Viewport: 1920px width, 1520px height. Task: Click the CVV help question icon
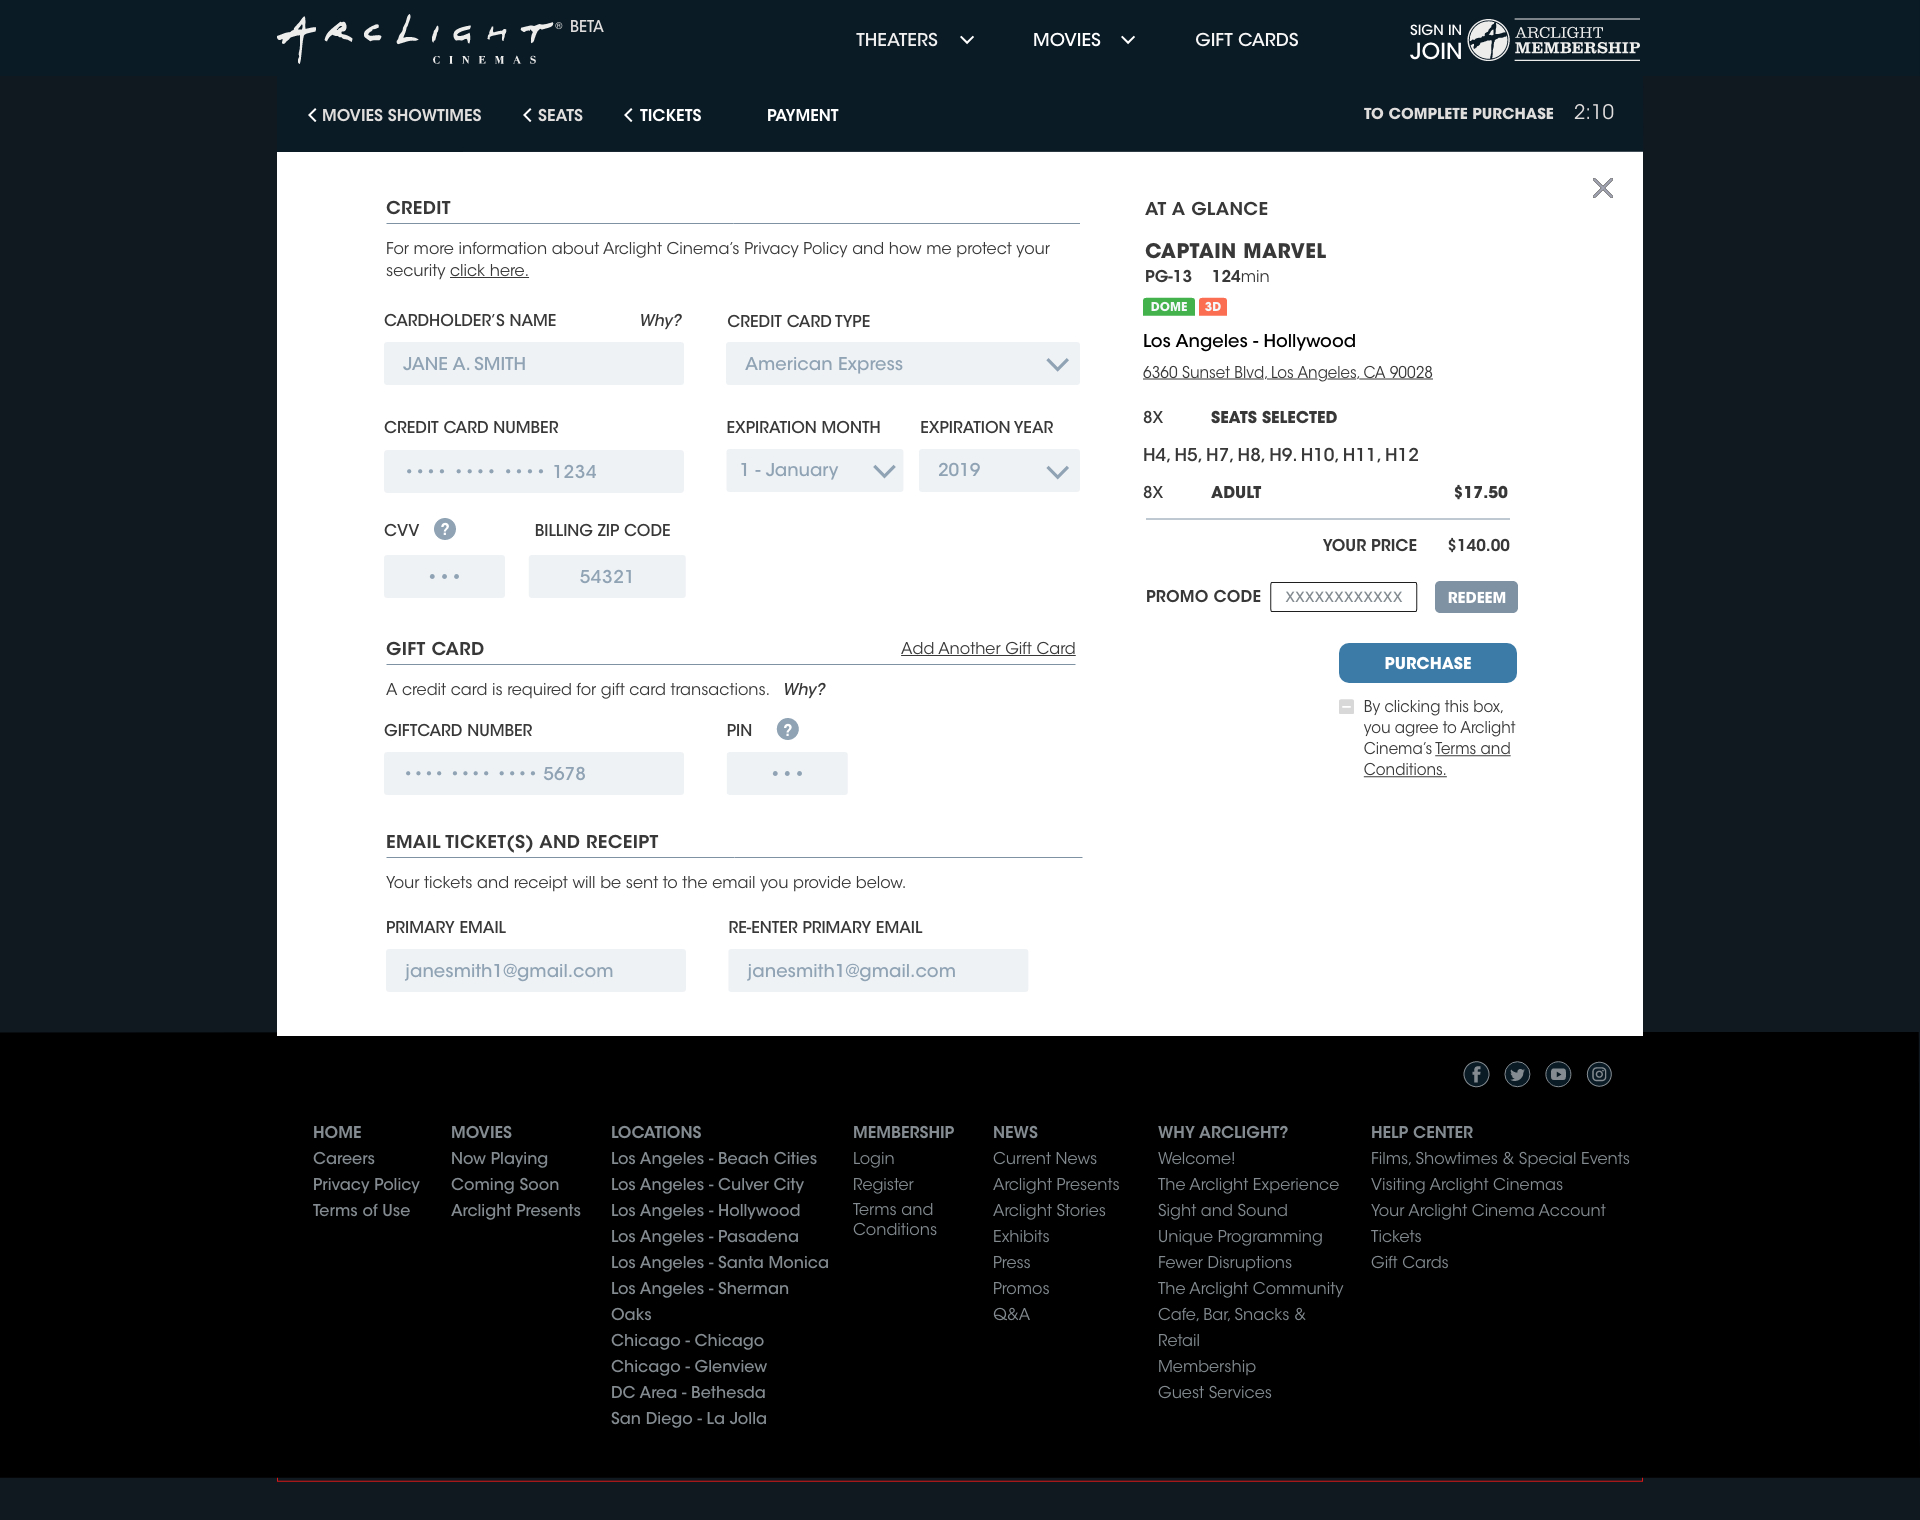pyautogui.click(x=445, y=529)
